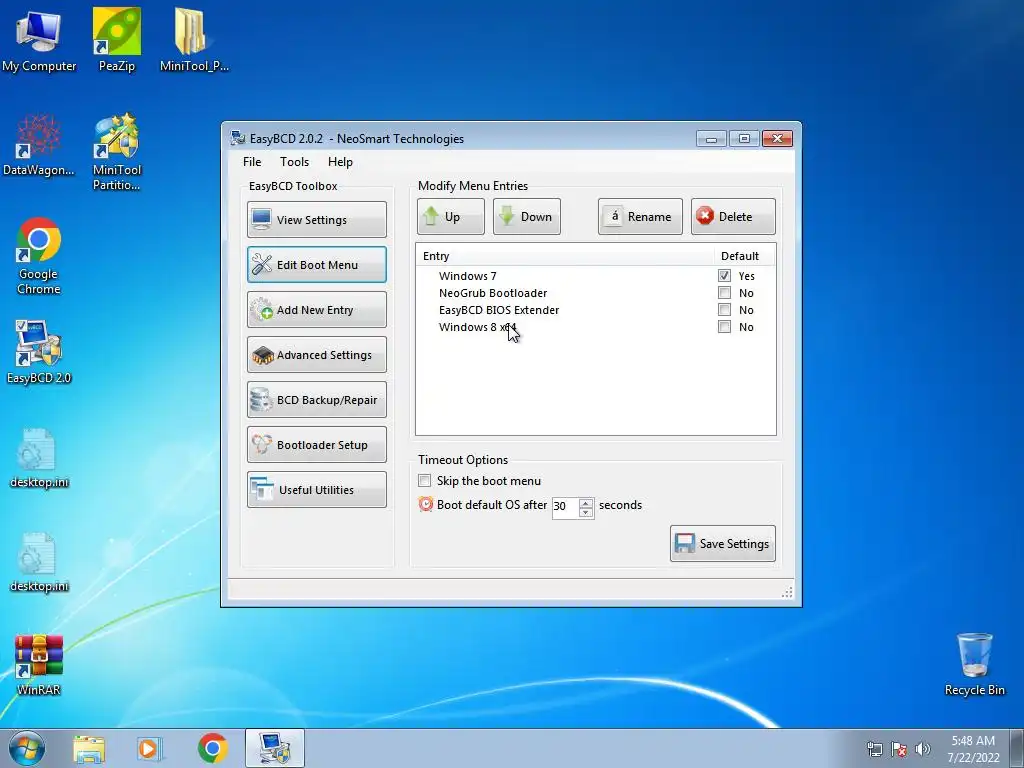Move the entry Up with the green arrow
This screenshot has width=1024, height=768.
pos(451,217)
